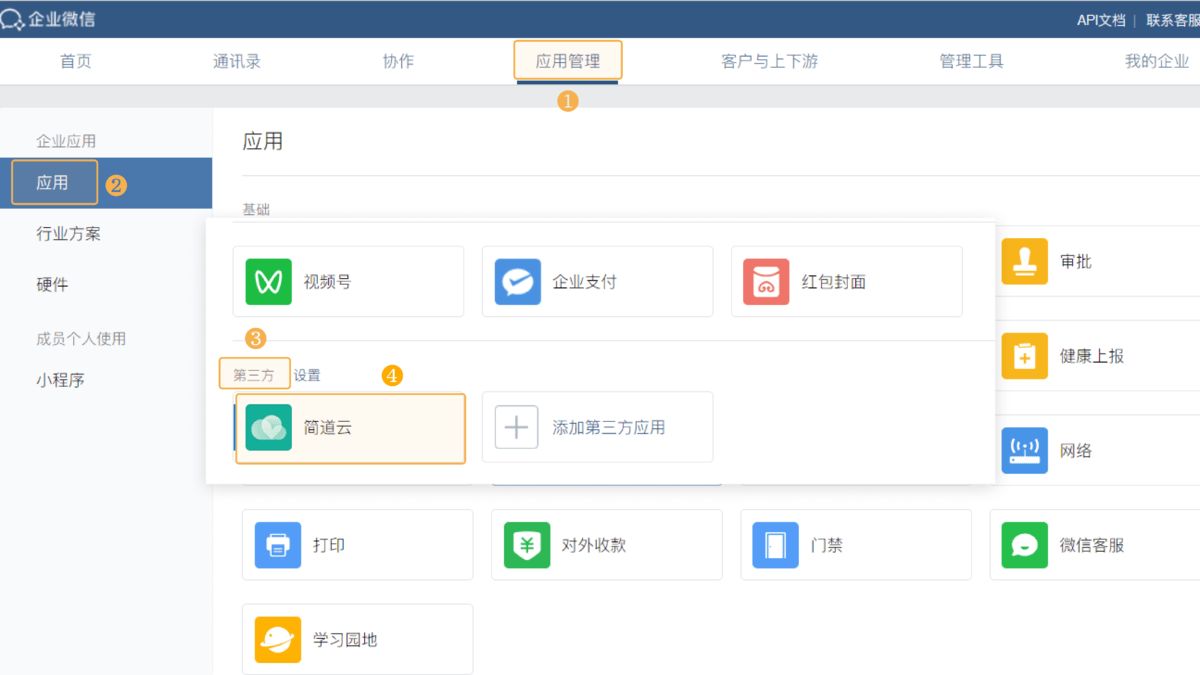Click the 门禁 app name
The height and width of the screenshot is (675, 1200).
tap(827, 545)
